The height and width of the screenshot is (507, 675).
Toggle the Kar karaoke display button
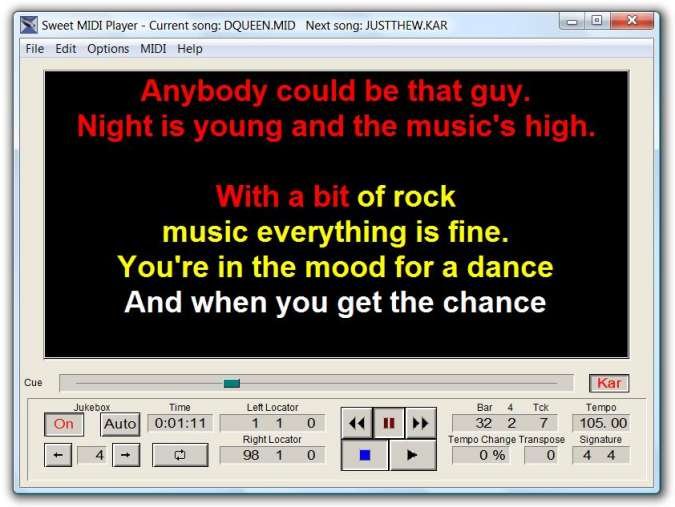609,383
